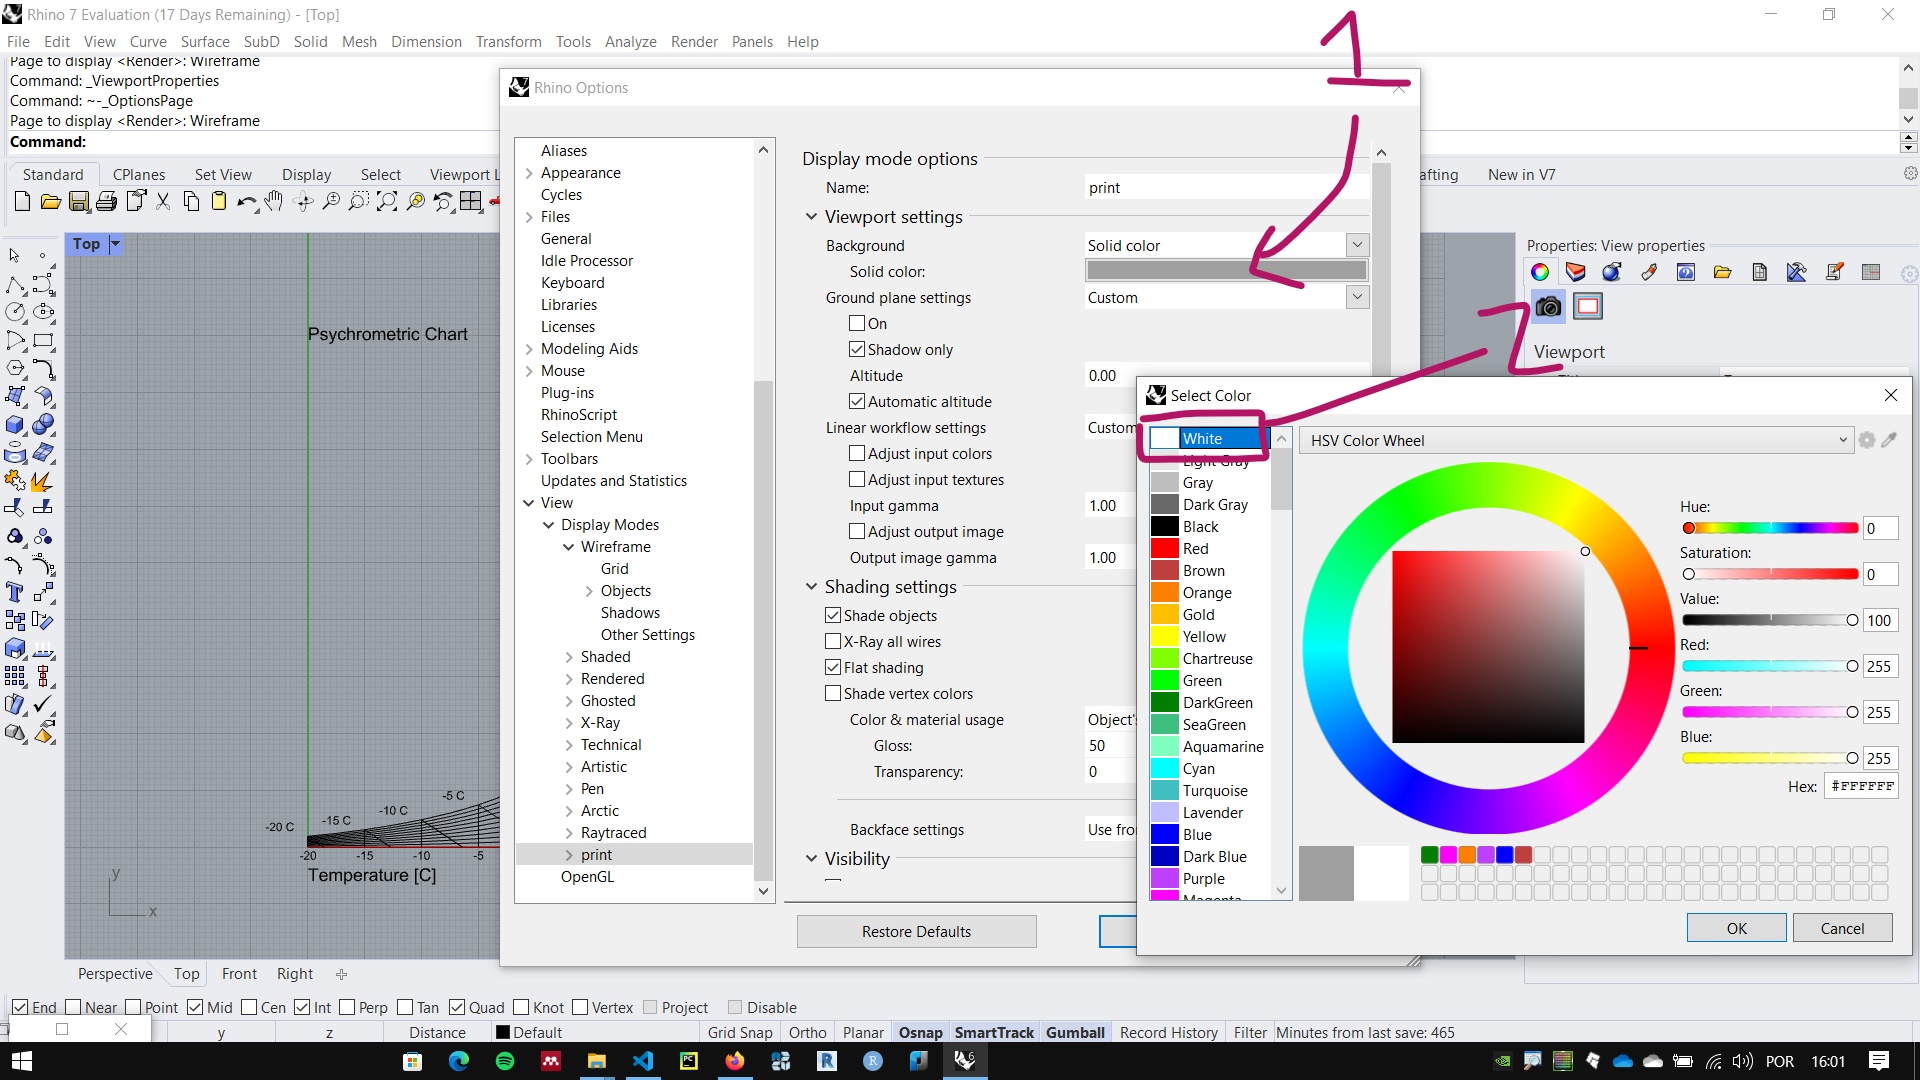Screen dimensions: 1920x1080
Task: Click the Restore Defaults button
Action: (x=916, y=931)
